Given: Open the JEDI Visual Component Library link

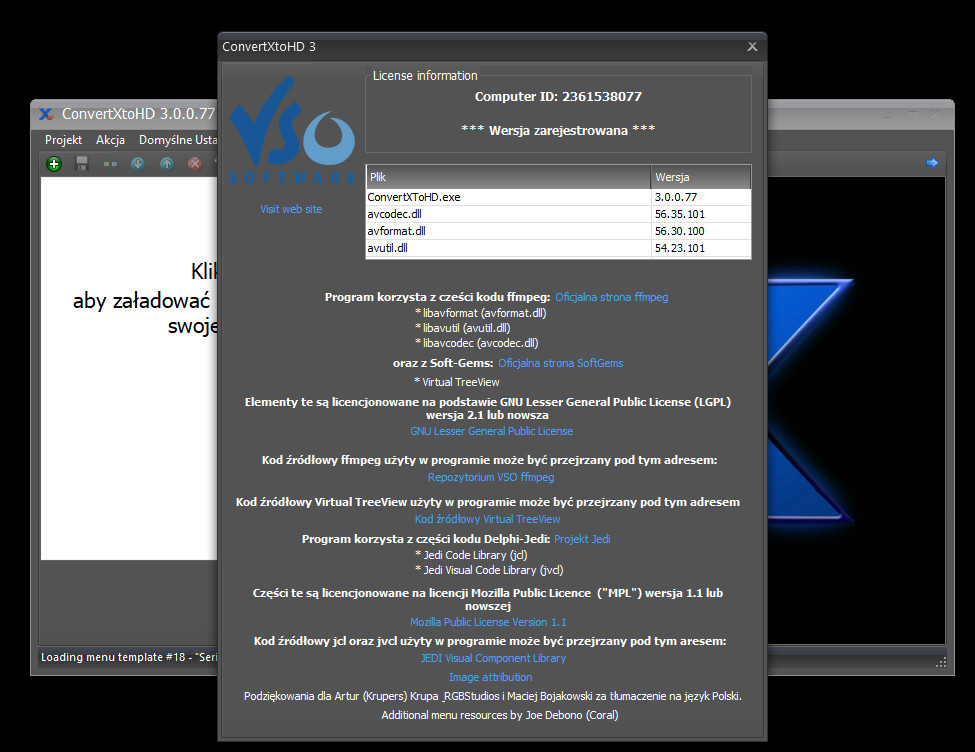Looking at the screenshot, I should click(493, 658).
